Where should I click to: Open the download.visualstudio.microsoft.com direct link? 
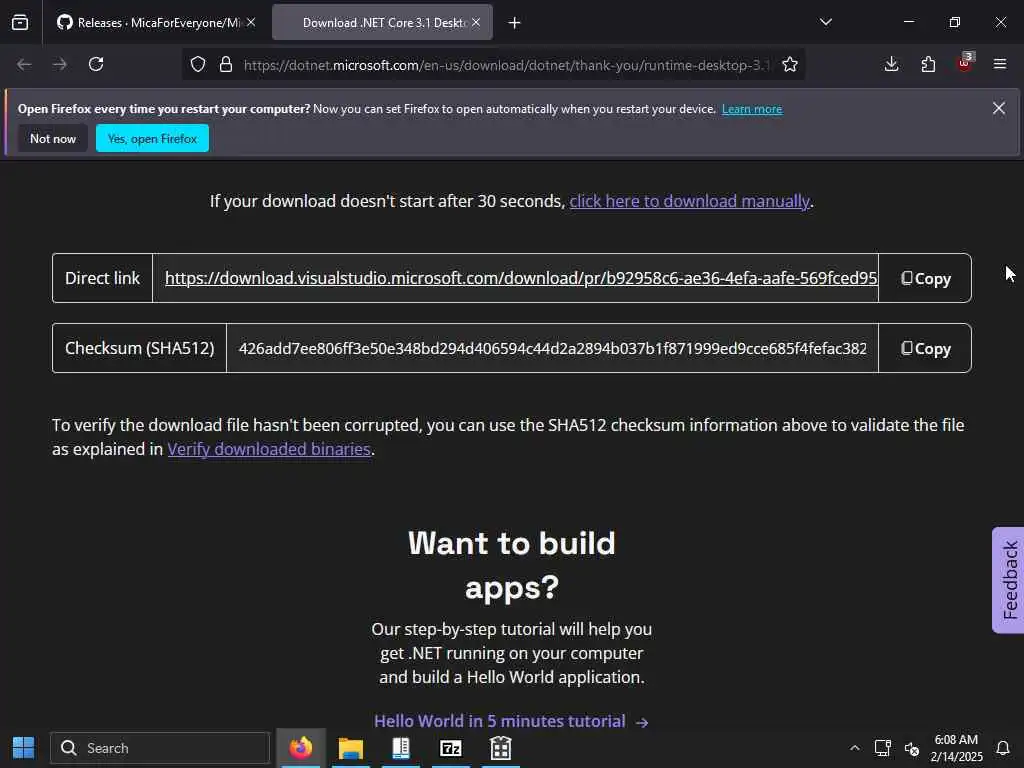click(520, 278)
